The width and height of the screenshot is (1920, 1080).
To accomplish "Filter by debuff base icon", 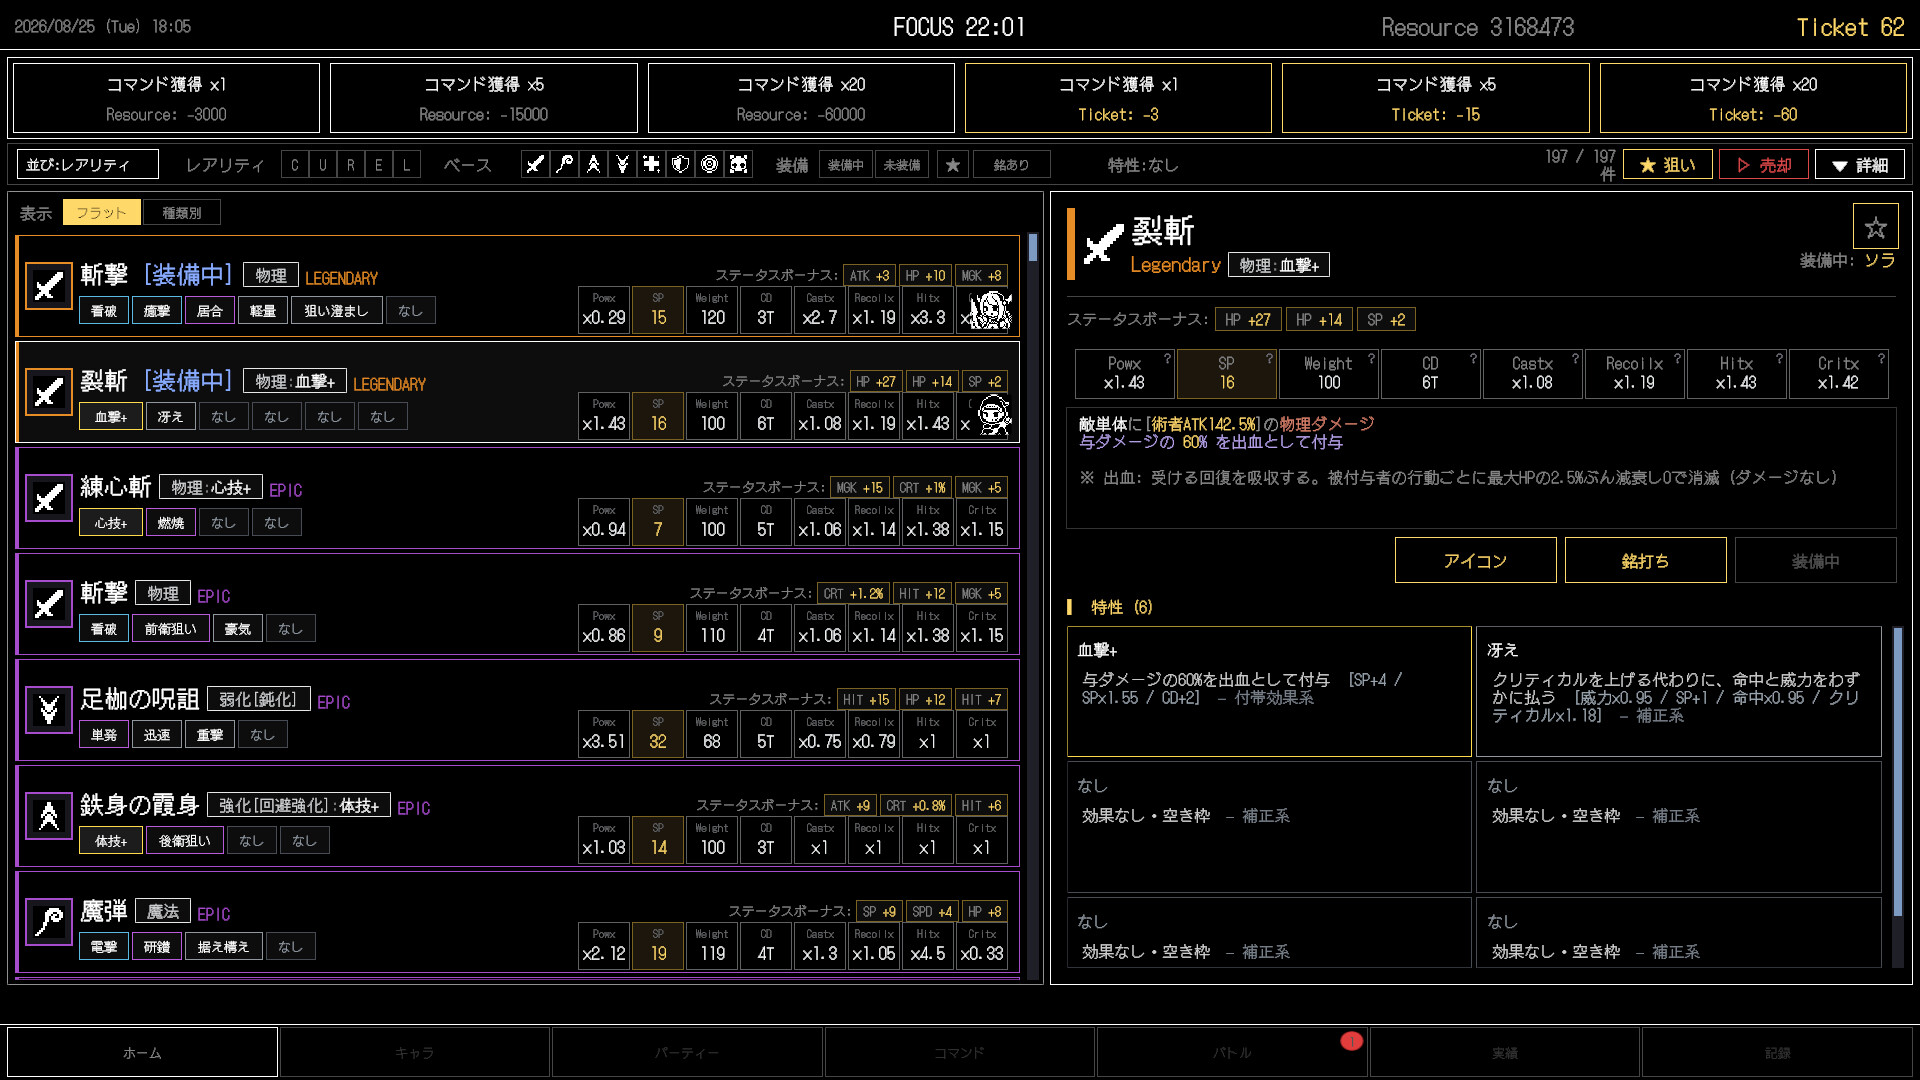I will click(623, 165).
